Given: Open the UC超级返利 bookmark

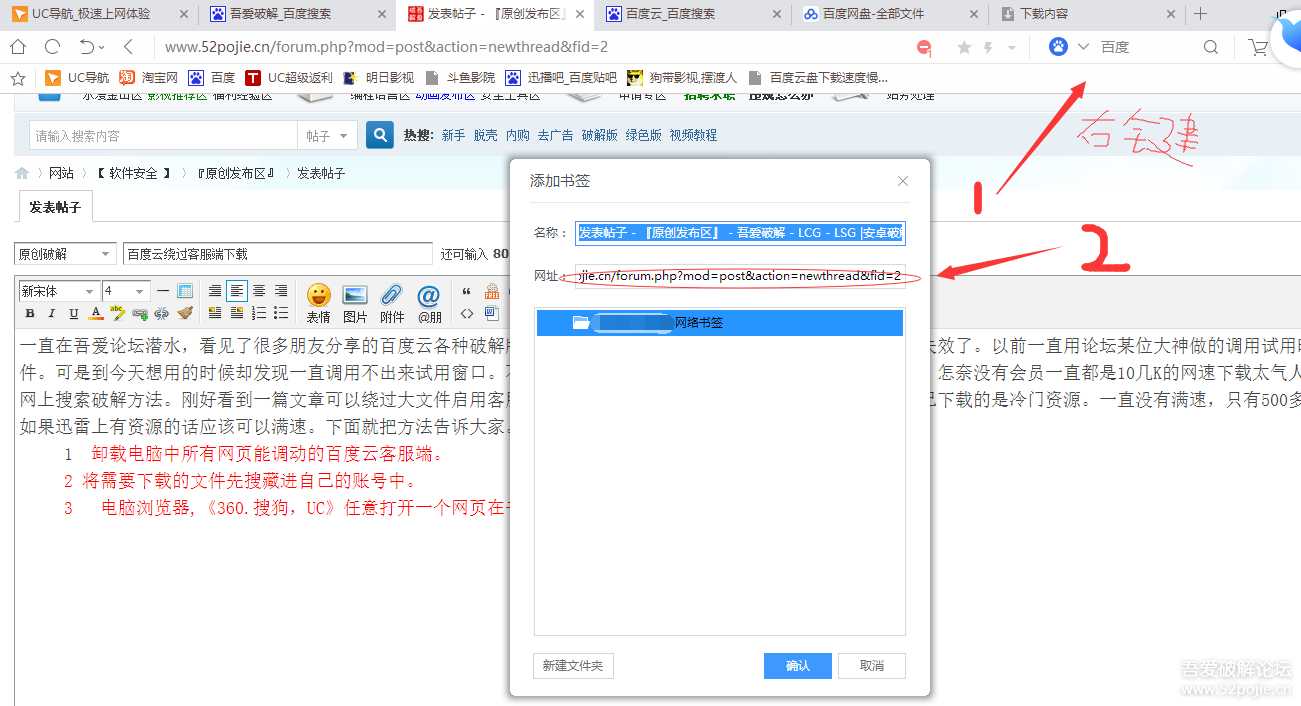Looking at the screenshot, I should 289,77.
